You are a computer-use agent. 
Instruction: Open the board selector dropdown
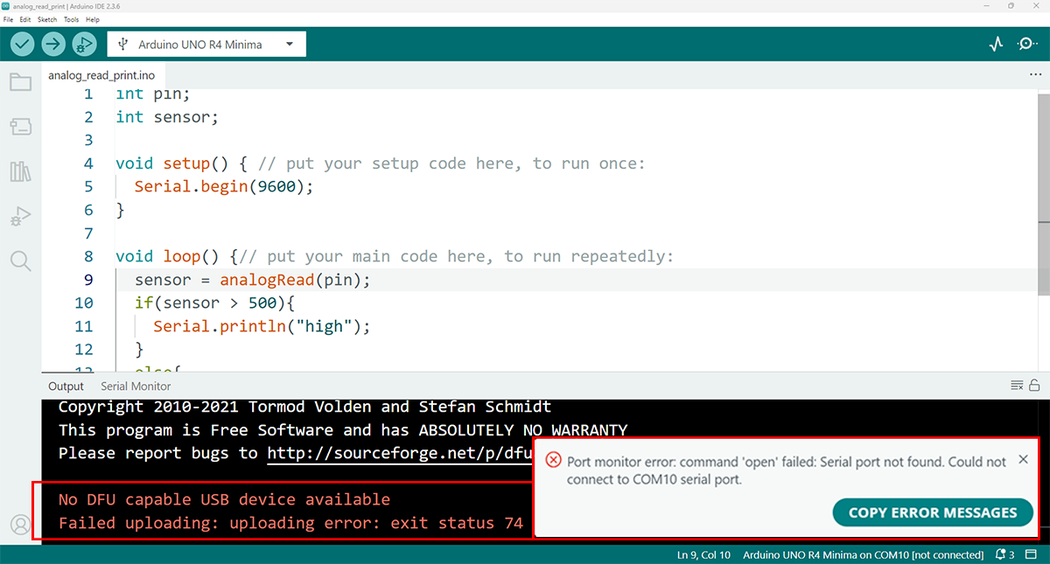[206, 44]
